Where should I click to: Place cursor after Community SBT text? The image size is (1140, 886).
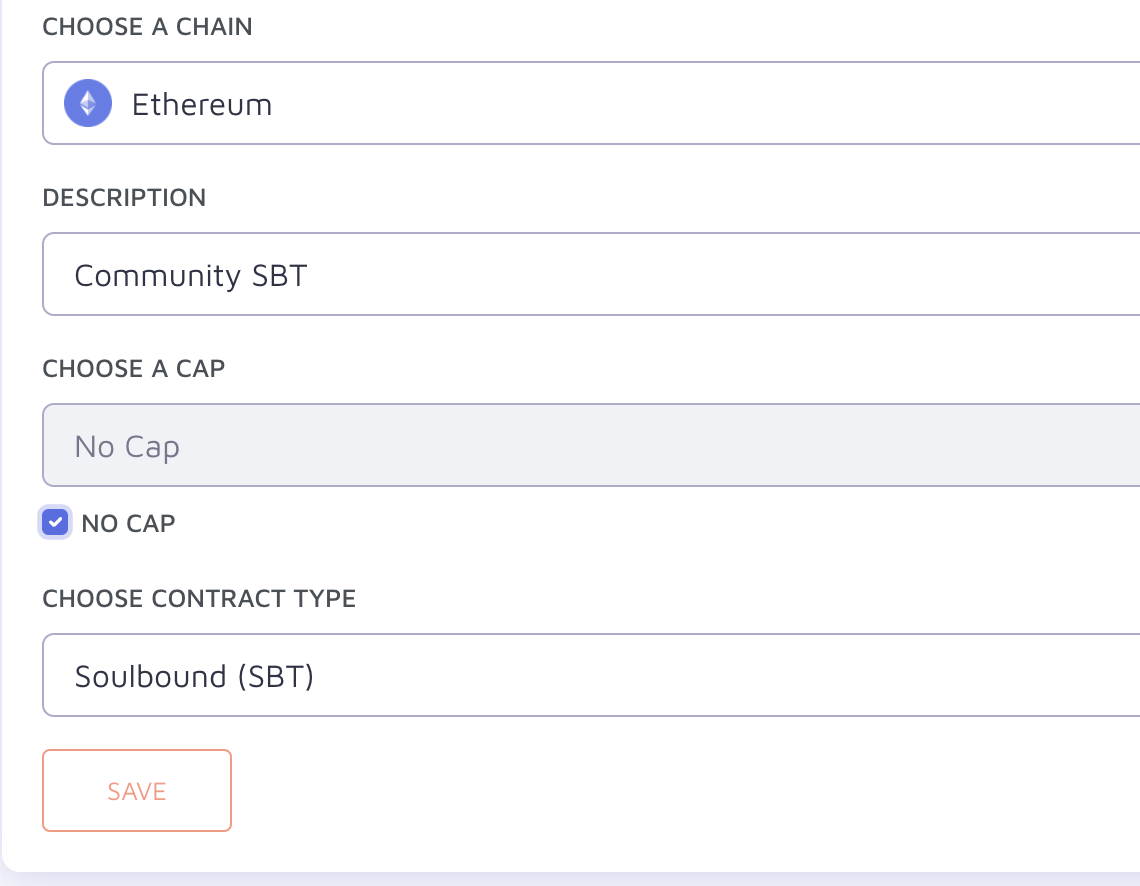coord(309,275)
